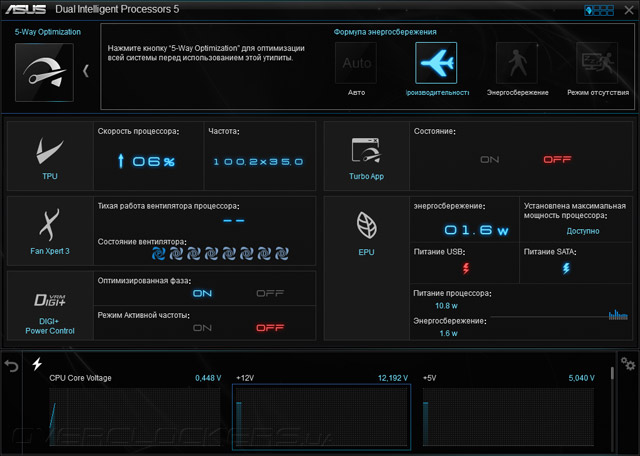Select the airplane Performance mode icon
Screen dimensions: 640x456
(x=436, y=63)
